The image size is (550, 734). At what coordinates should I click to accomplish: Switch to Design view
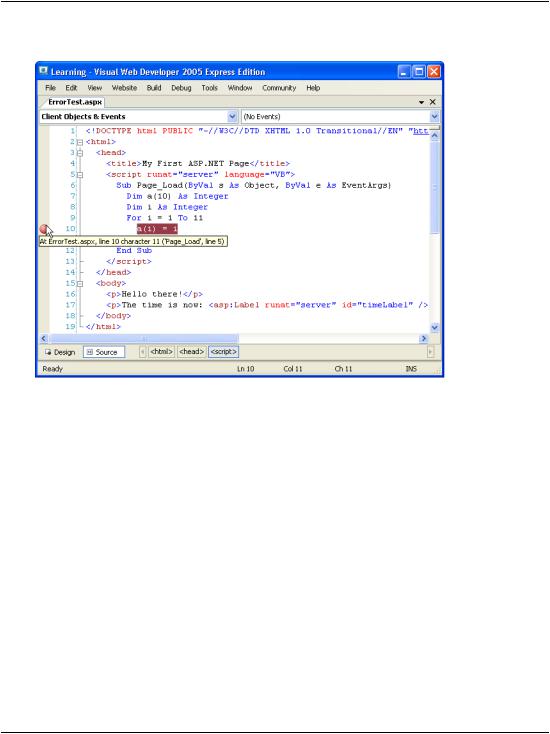point(60,352)
